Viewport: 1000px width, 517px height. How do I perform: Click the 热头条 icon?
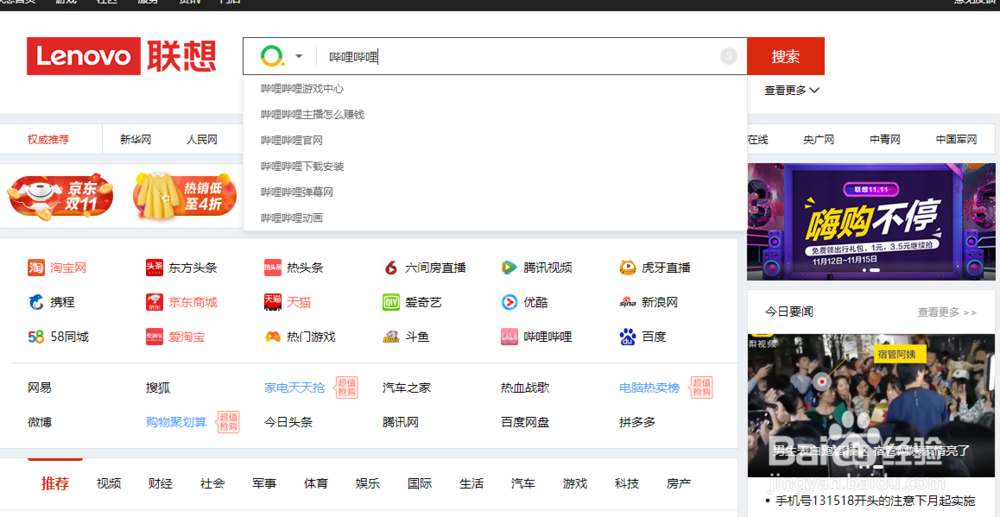tap(272, 268)
